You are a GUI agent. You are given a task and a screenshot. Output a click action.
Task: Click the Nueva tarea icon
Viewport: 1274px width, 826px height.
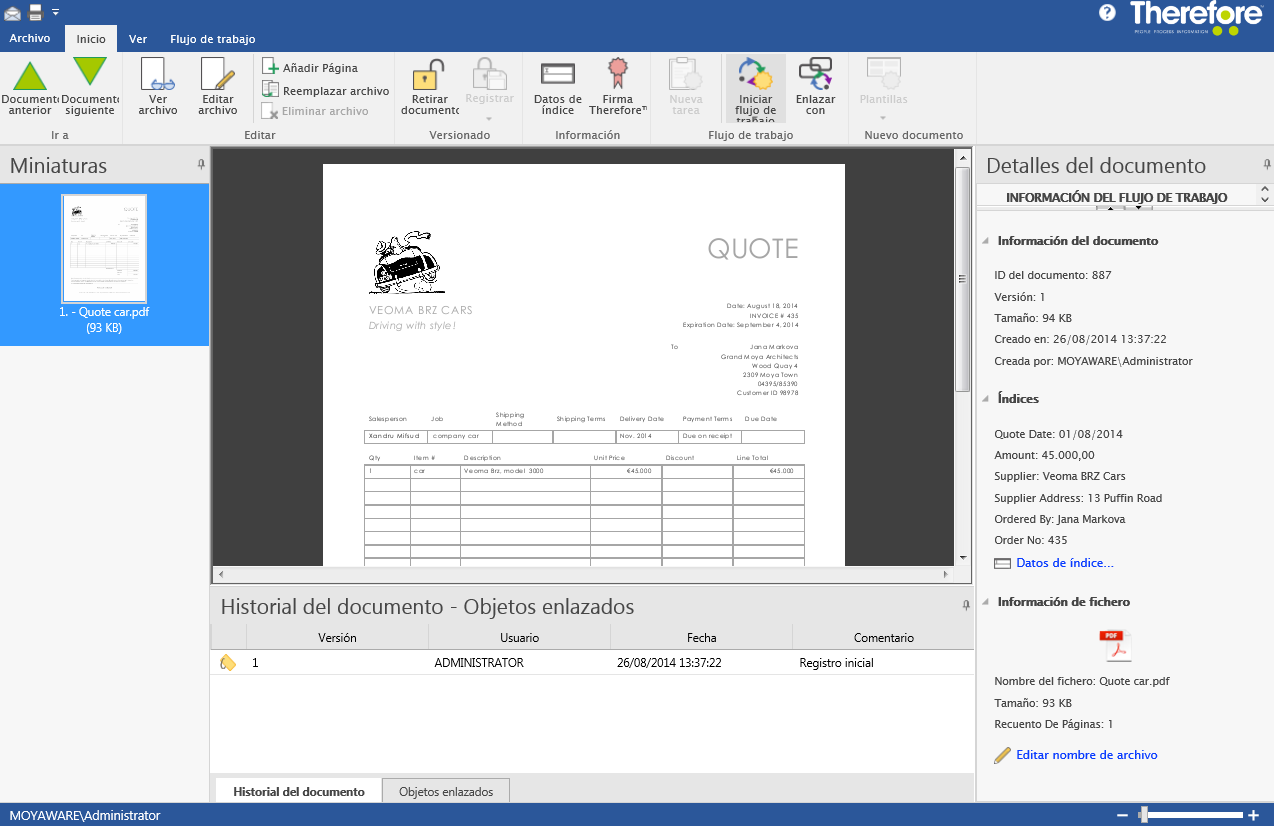coord(686,74)
